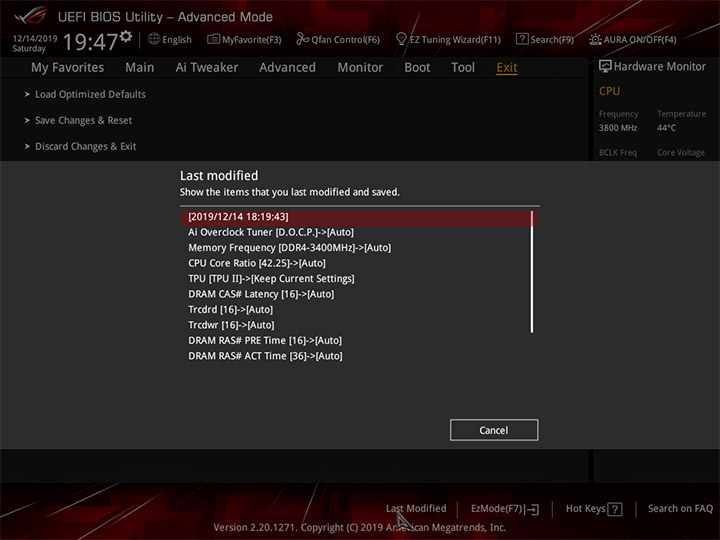Click Last Modified in footer
Image resolution: width=720 pixels, height=540 pixels.
pos(416,509)
